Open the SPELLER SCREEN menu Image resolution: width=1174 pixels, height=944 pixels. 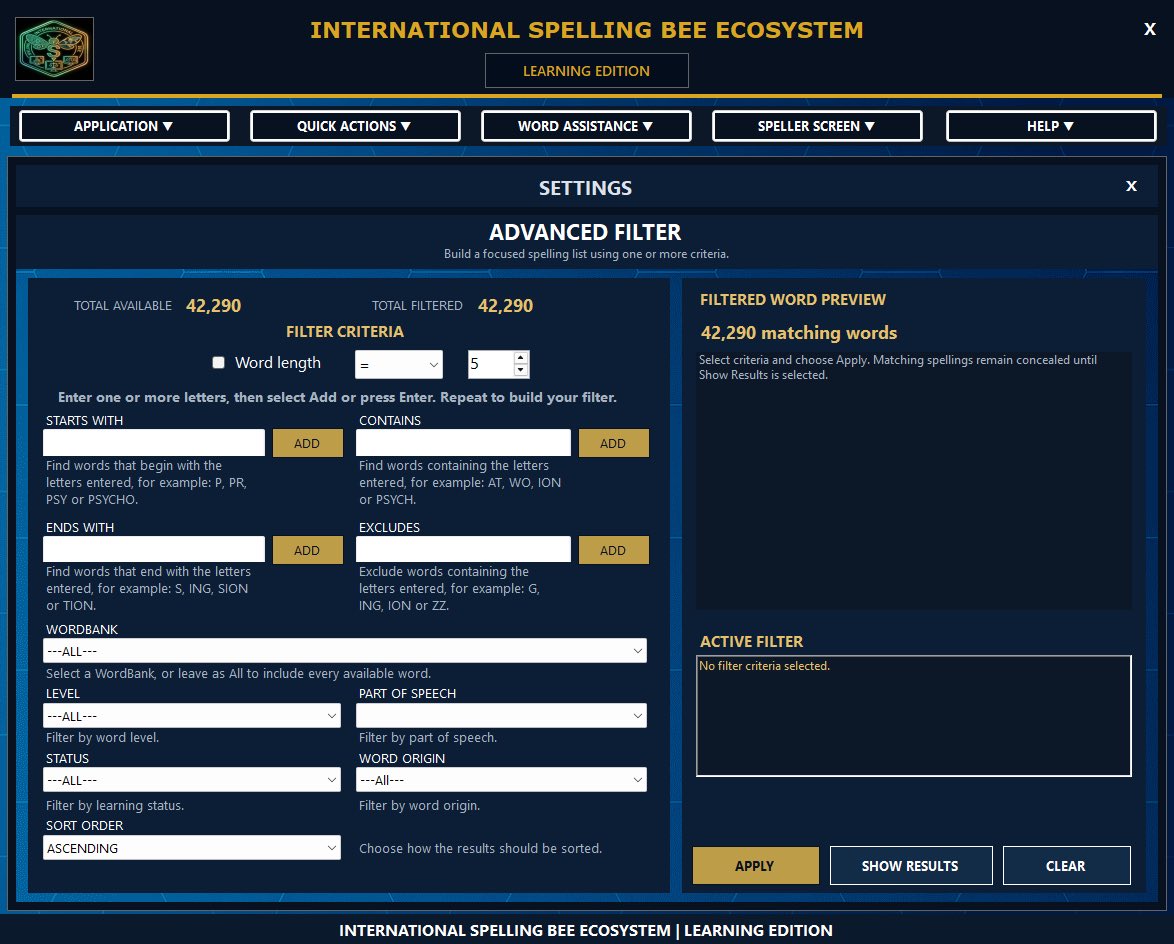tap(817, 126)
